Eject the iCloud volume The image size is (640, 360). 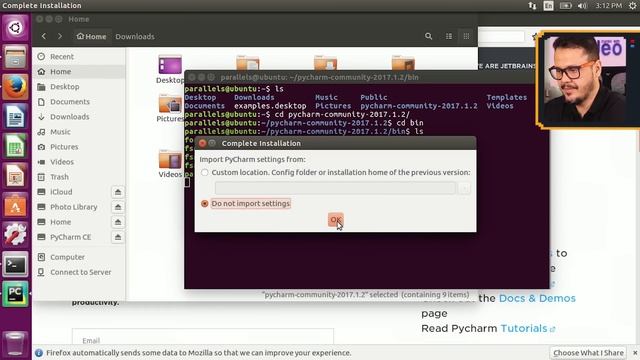click(118, 192)
